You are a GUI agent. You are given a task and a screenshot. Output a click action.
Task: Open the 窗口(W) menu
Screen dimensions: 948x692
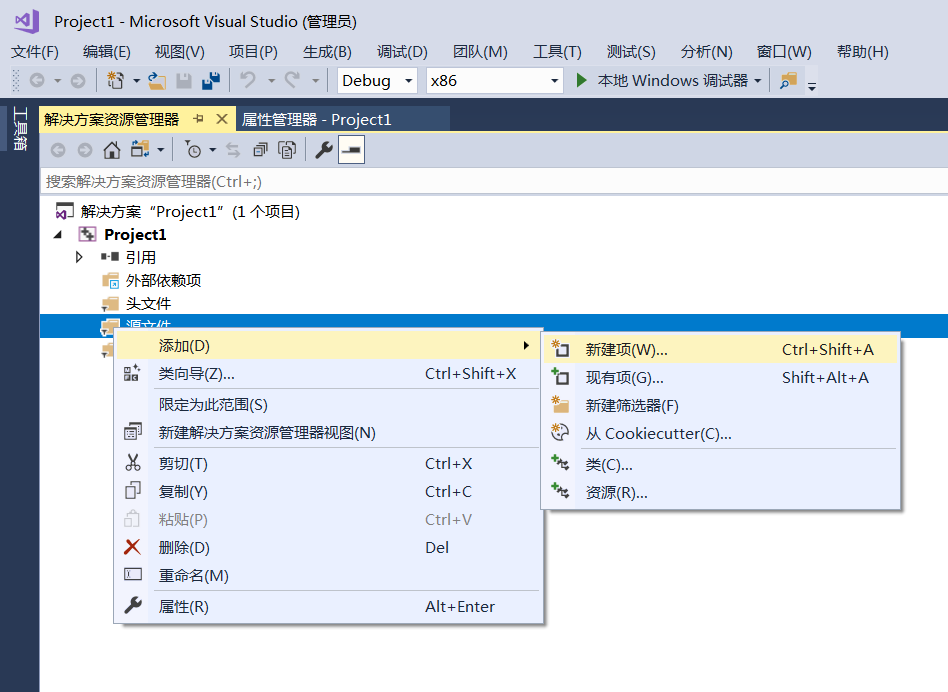pos(784,52)
